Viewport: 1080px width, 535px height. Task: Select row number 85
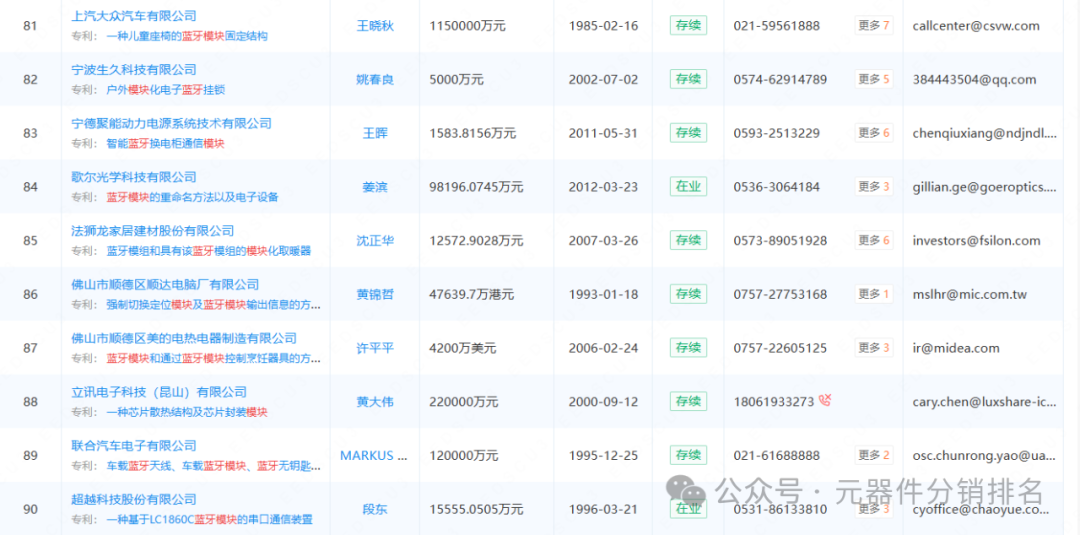pos(30,241)
